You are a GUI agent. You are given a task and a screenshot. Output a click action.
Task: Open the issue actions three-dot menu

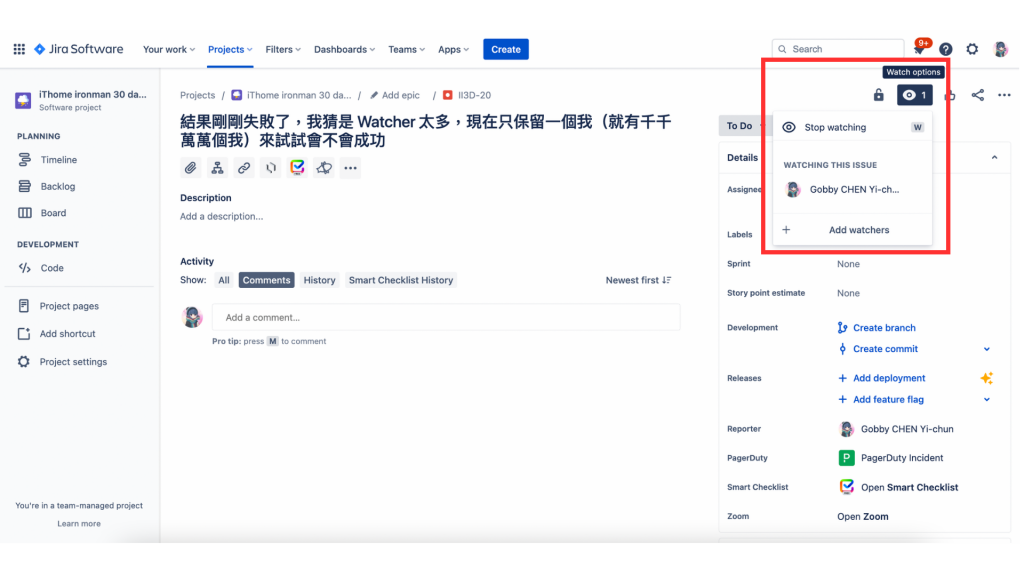point(1004,95)
